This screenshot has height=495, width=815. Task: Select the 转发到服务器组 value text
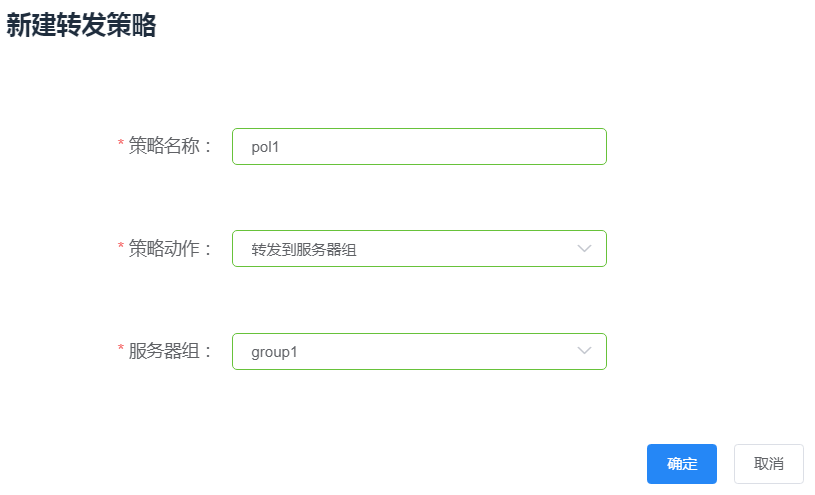pos(304,249)
